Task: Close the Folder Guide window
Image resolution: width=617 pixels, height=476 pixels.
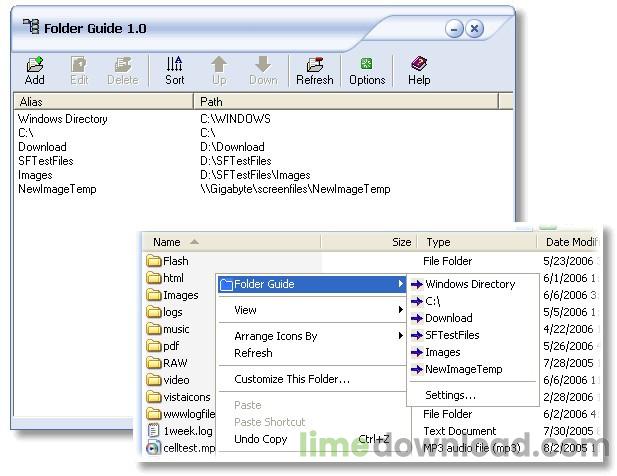Action: click(x=475, y=29)
